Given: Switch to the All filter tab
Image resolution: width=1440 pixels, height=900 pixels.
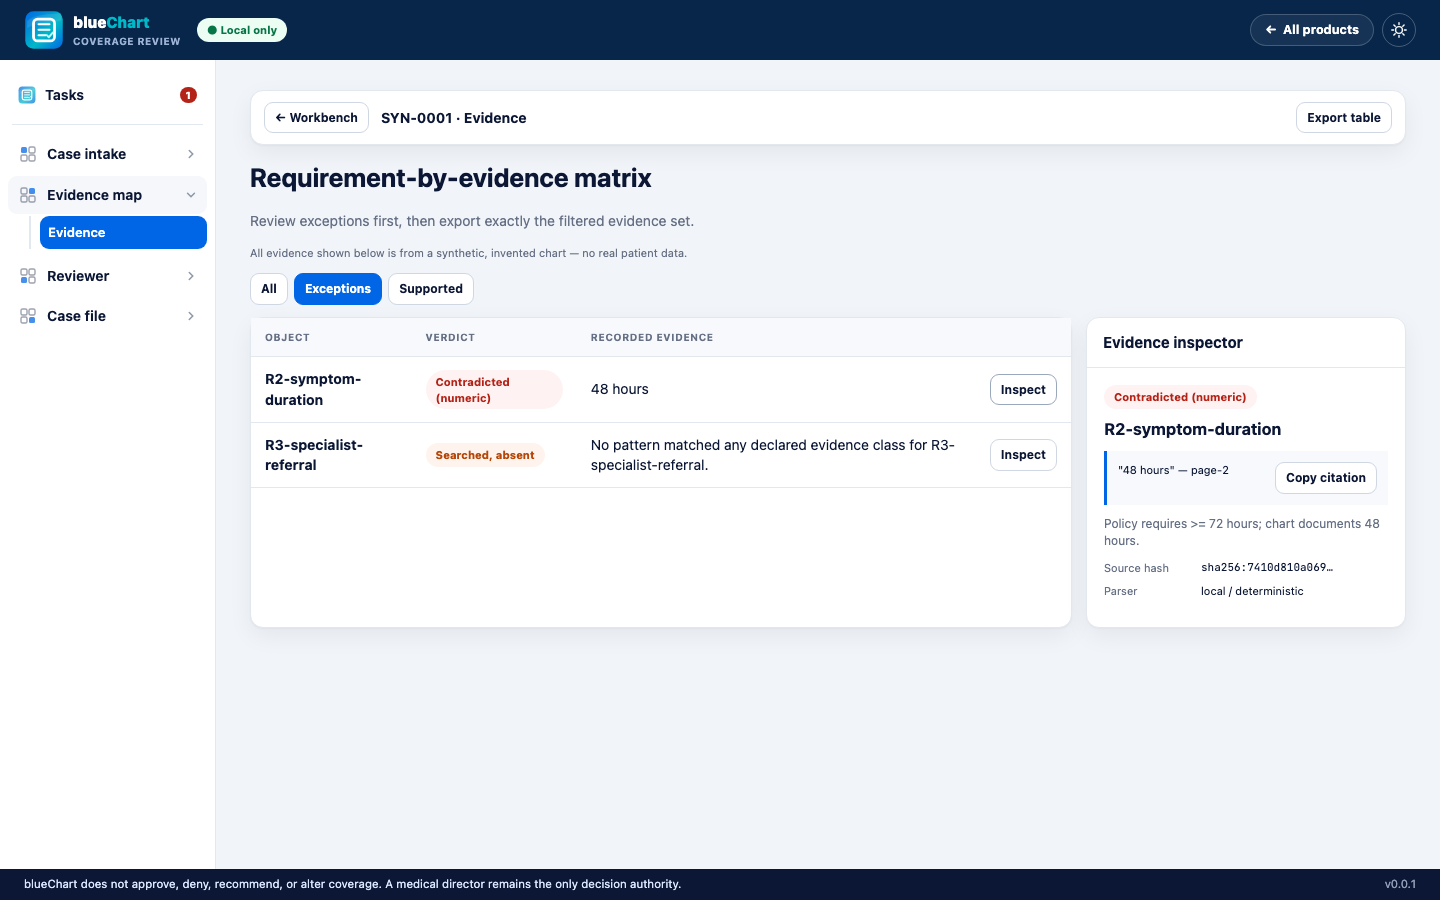Looking at the screenshot, I should [x=269, y=289].
